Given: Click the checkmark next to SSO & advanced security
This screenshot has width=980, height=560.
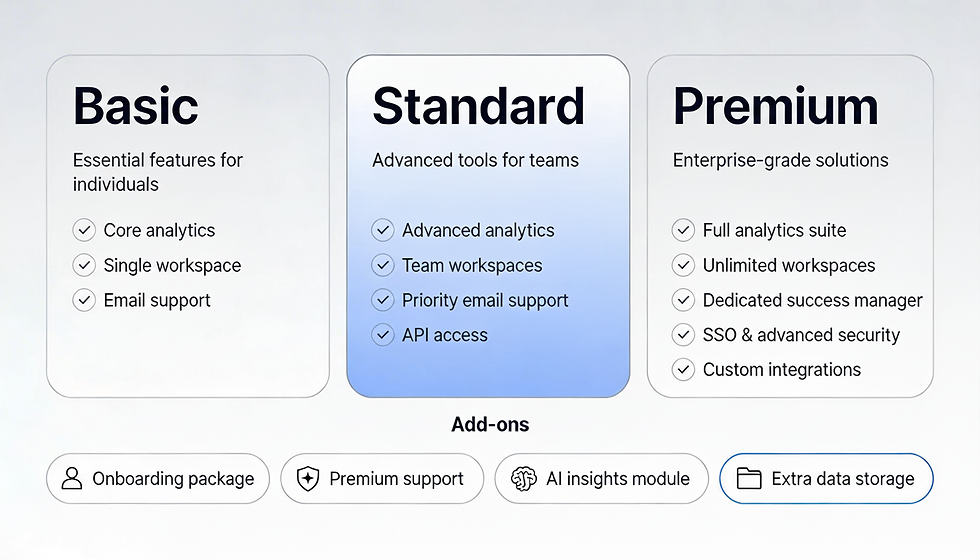Looking at the screenshot, I should tap(683, 335).
